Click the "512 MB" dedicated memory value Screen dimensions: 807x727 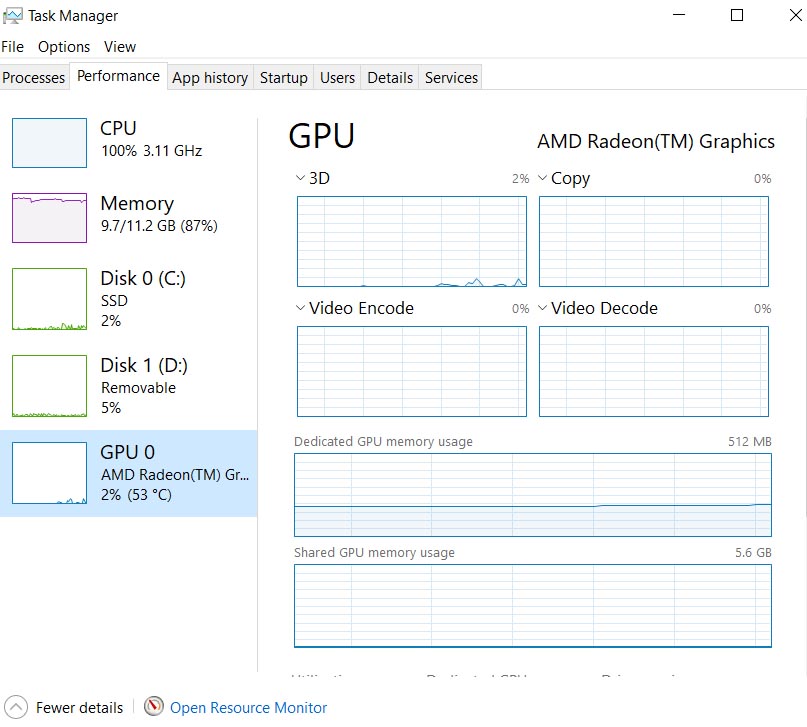(x=750, y=441)
